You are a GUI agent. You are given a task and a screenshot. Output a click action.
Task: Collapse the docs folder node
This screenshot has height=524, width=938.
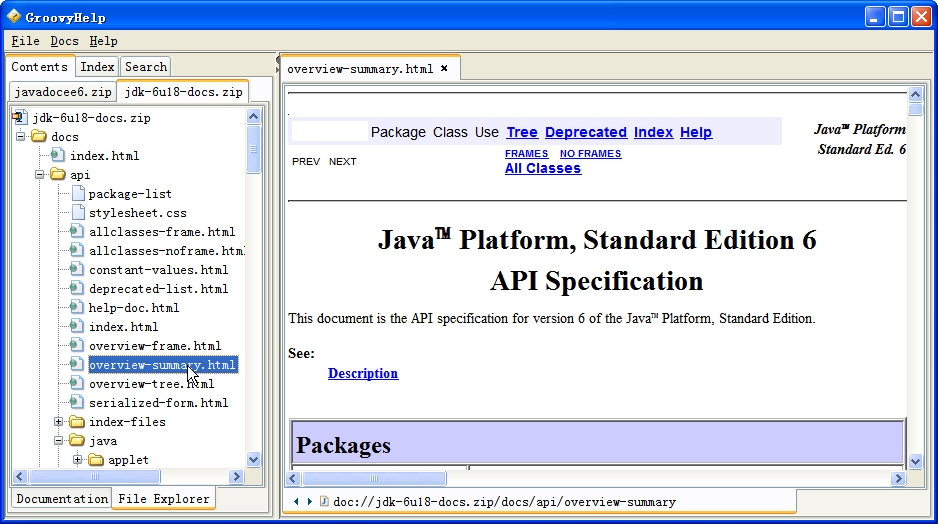click(x=20, y=136)
